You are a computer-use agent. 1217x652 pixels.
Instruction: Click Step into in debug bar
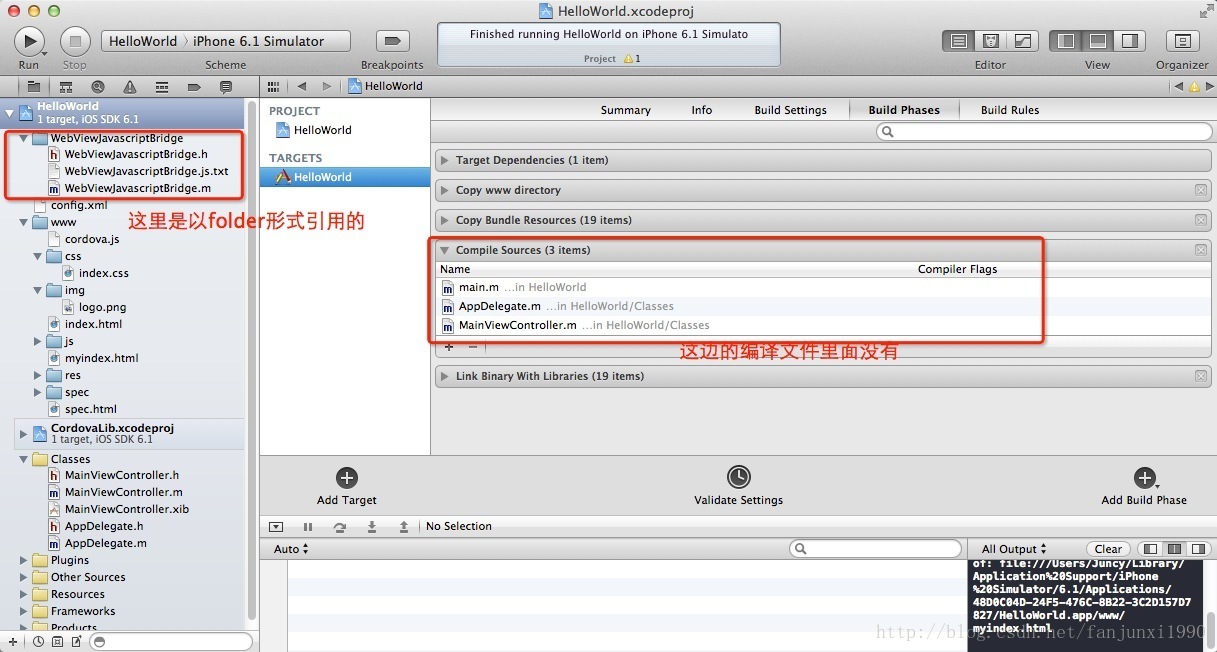coord(372,526)
